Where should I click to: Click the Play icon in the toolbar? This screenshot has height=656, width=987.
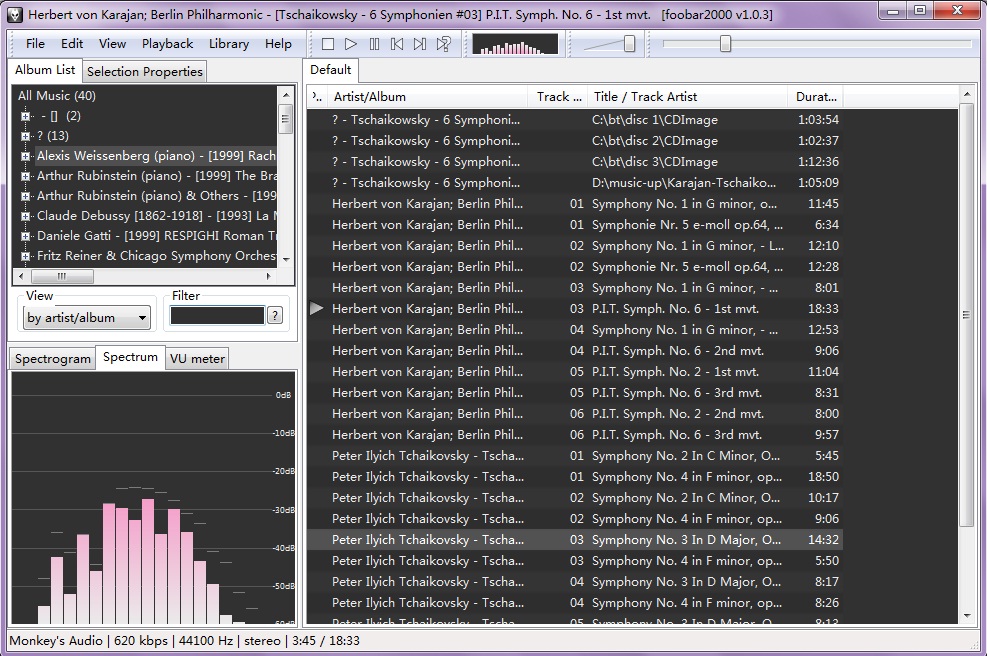[350, 43]
